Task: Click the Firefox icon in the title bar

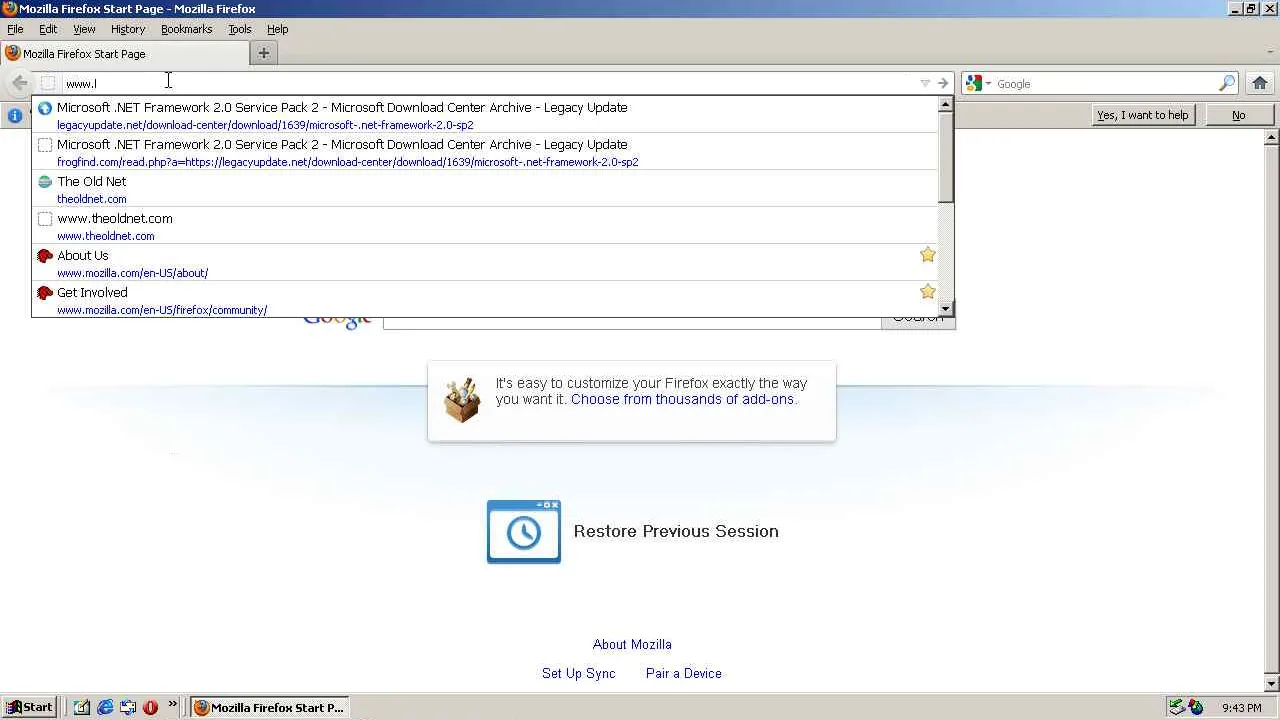Action: pos(9,8)
